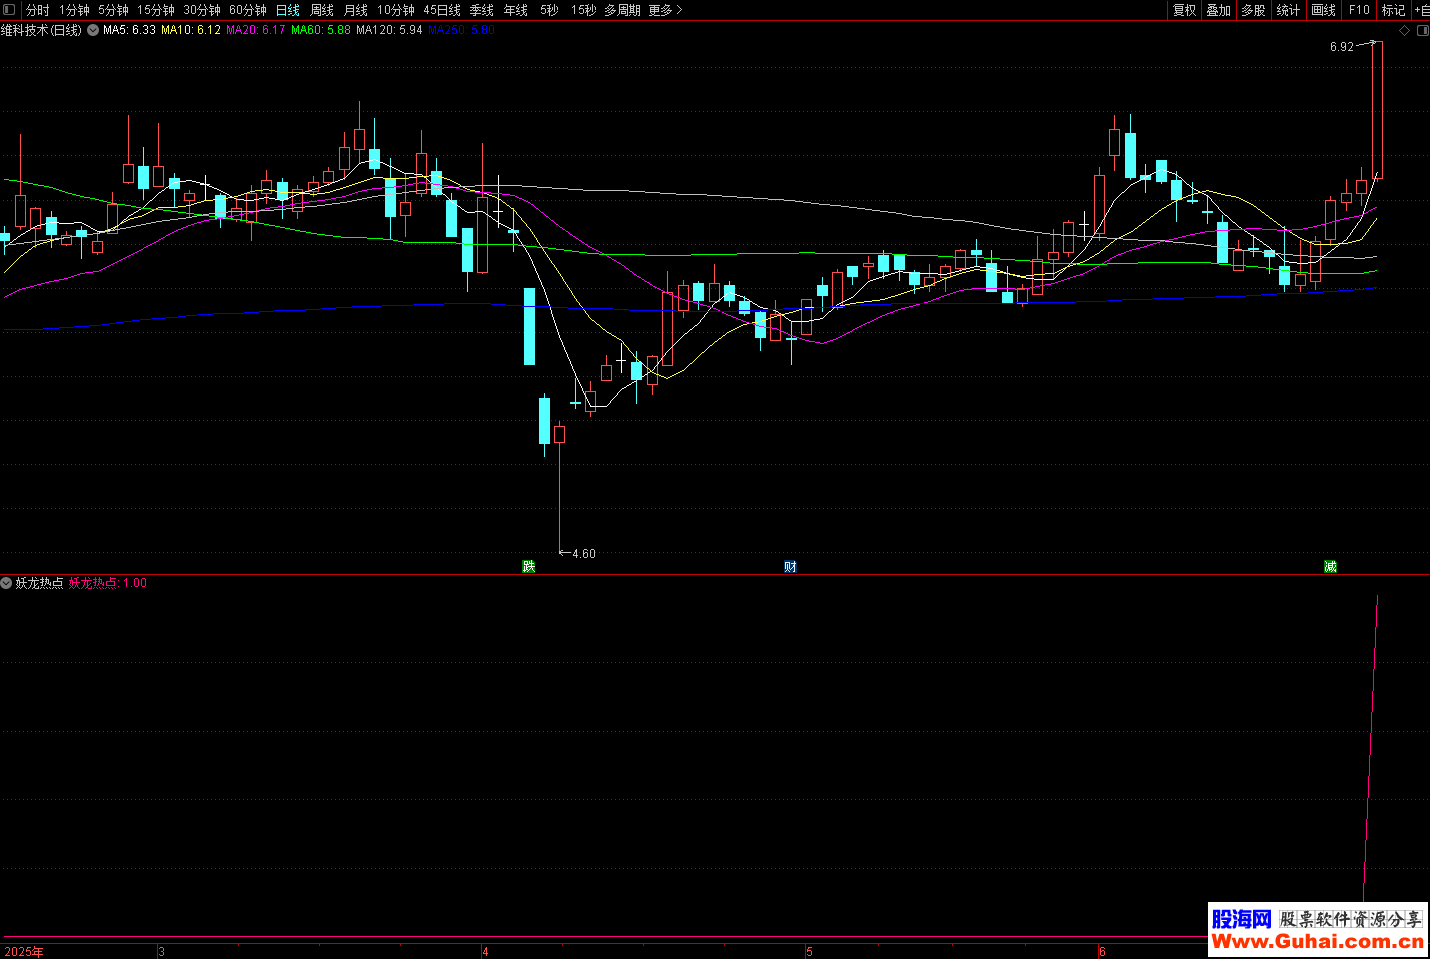
Task: Select the 10分钟 period tab
Action: click(x=396, y=10)
